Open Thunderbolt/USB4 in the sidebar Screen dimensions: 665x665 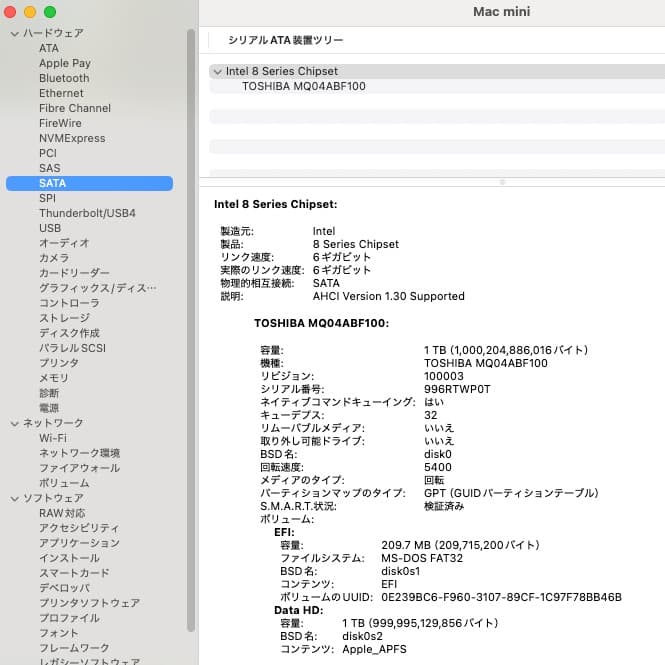[87, 213]
